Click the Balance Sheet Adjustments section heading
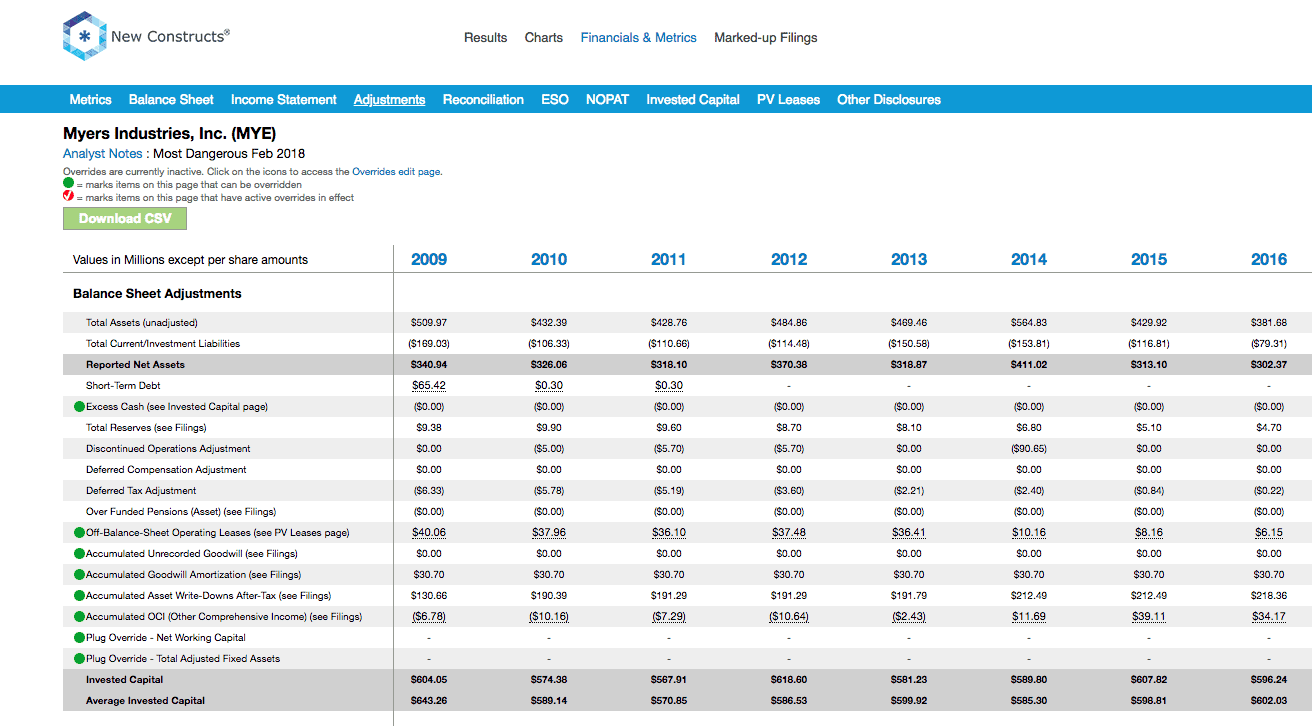 (157, 294)
